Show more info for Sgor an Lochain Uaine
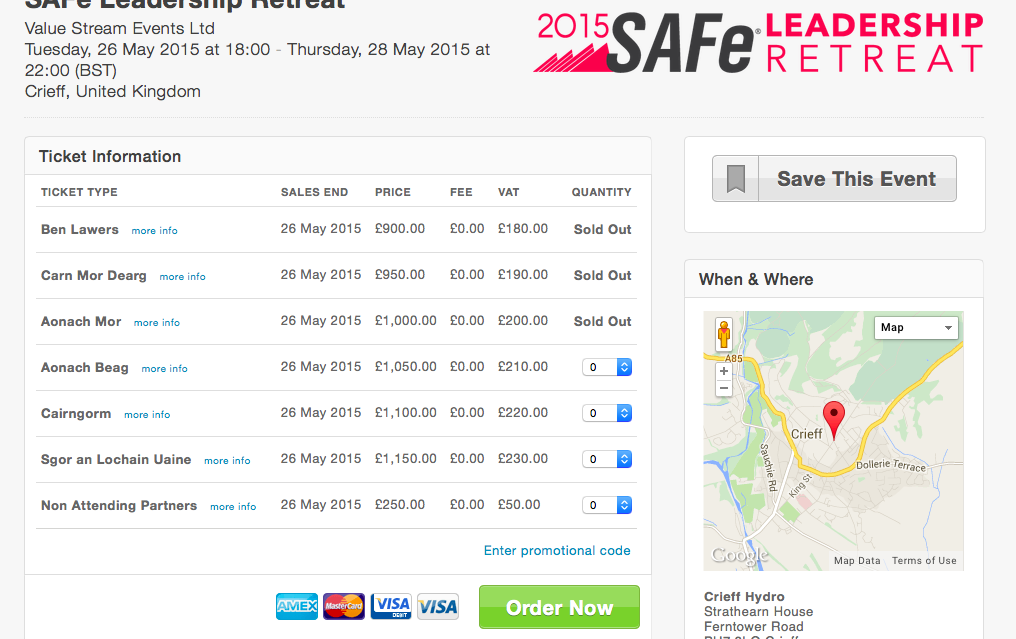1016x639 pixels. pos(227,461)
